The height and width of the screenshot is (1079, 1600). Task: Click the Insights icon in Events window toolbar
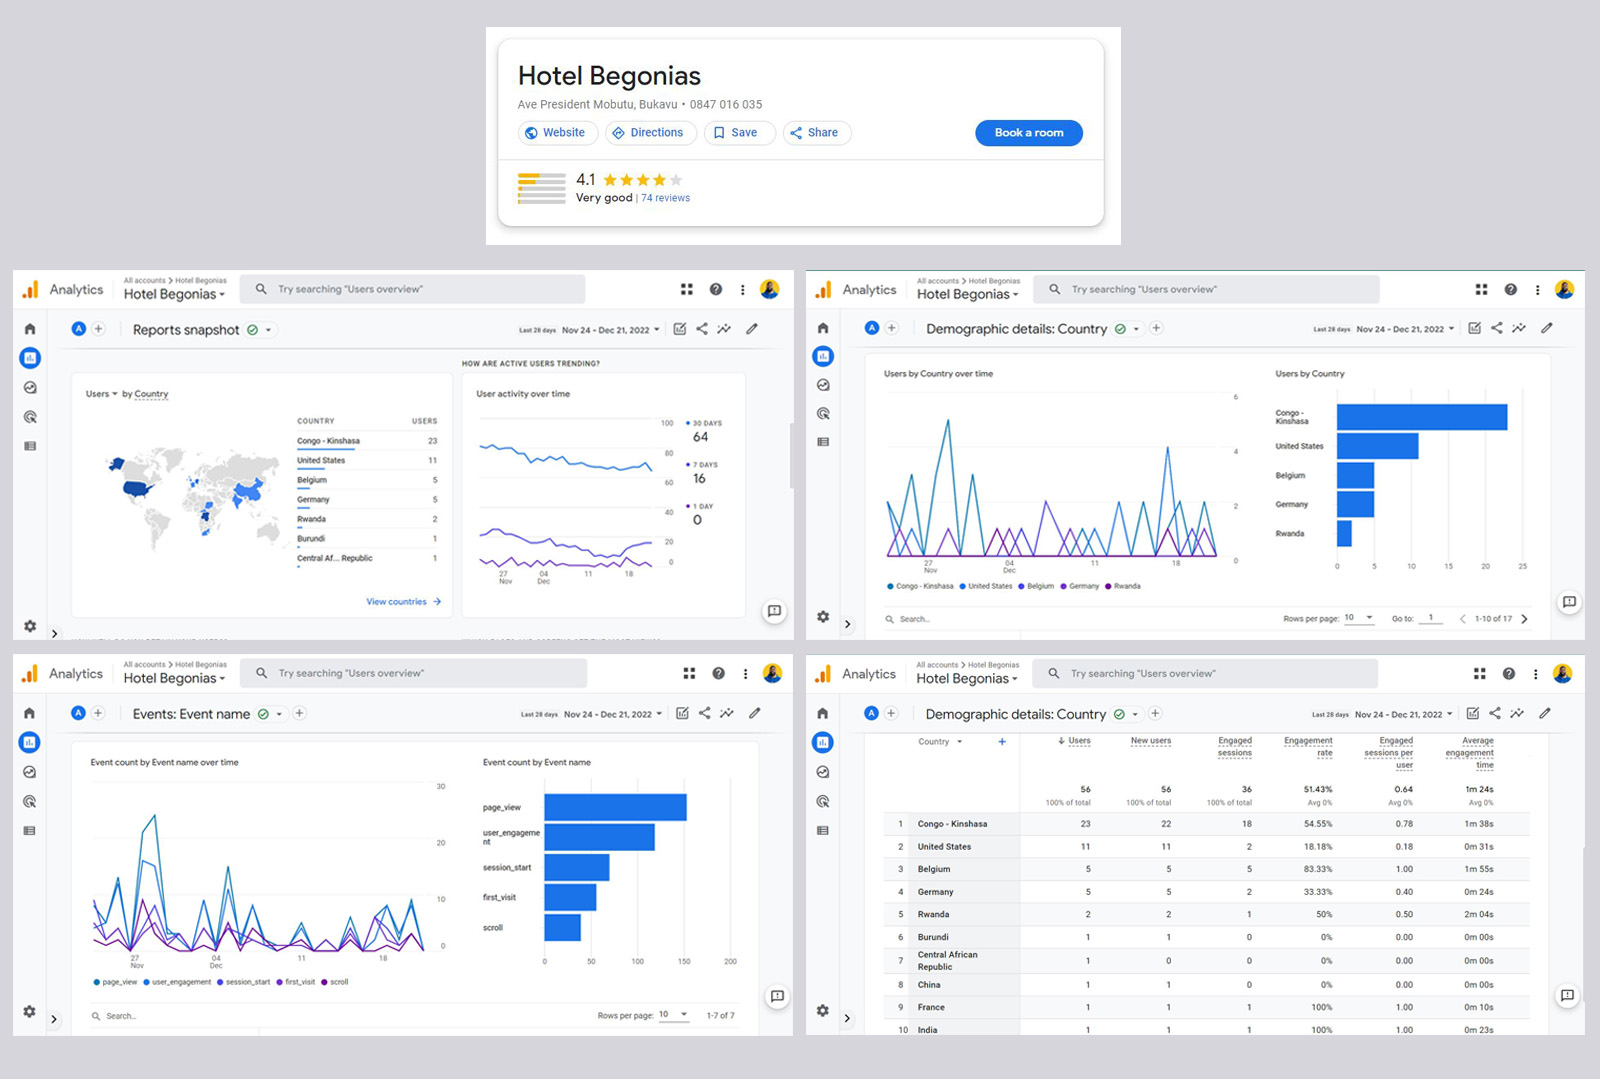point(727,713)
